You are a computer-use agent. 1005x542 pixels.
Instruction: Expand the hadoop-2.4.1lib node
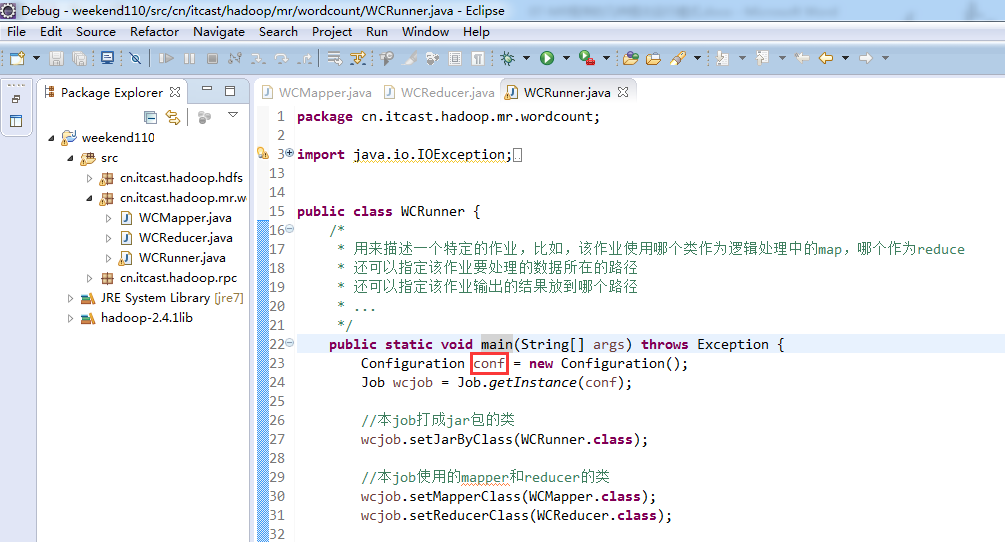pyautogui.click(x=70, y=318)
